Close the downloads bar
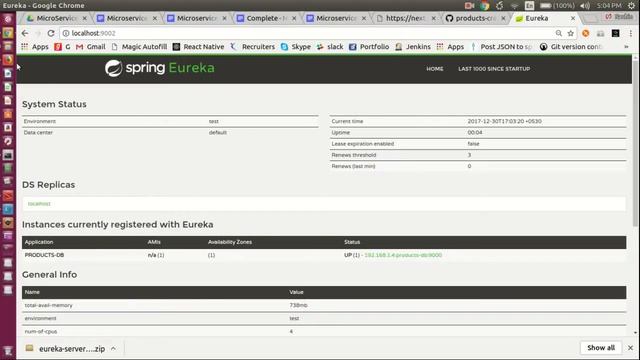The width and height of the screenshot is (640, 360). [x=631, y=348]
